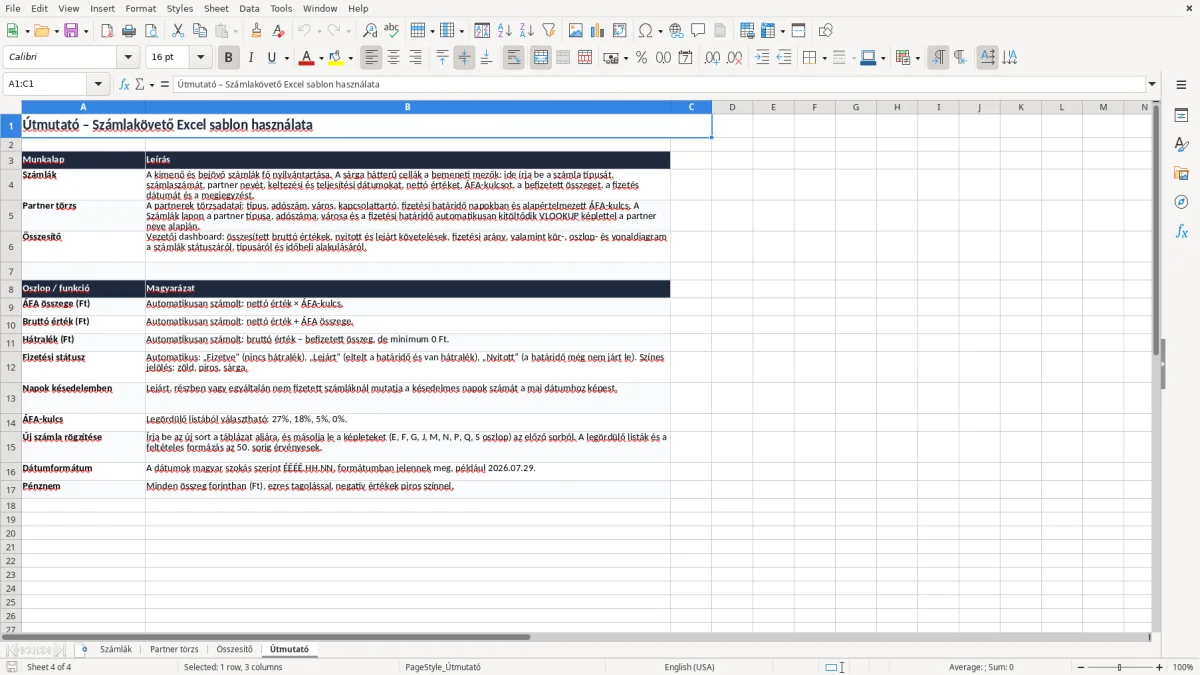Viewport: 1200px width, 675px height.
Task: Run the spelling check
Action: 391,31
